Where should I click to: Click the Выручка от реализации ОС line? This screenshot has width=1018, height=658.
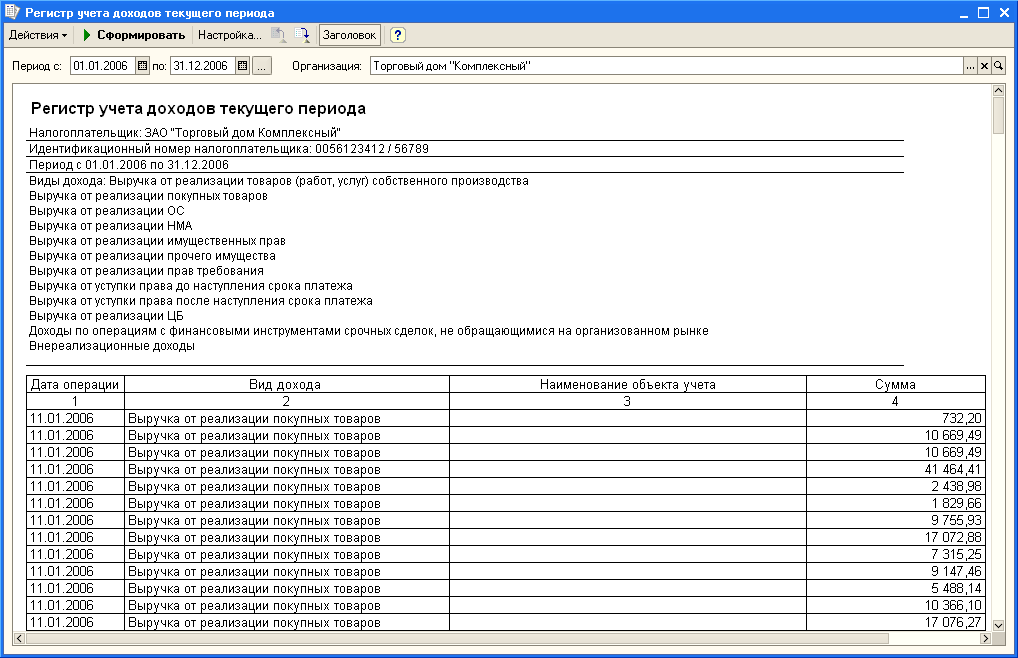pyautogui.click(x=106, y=211)
